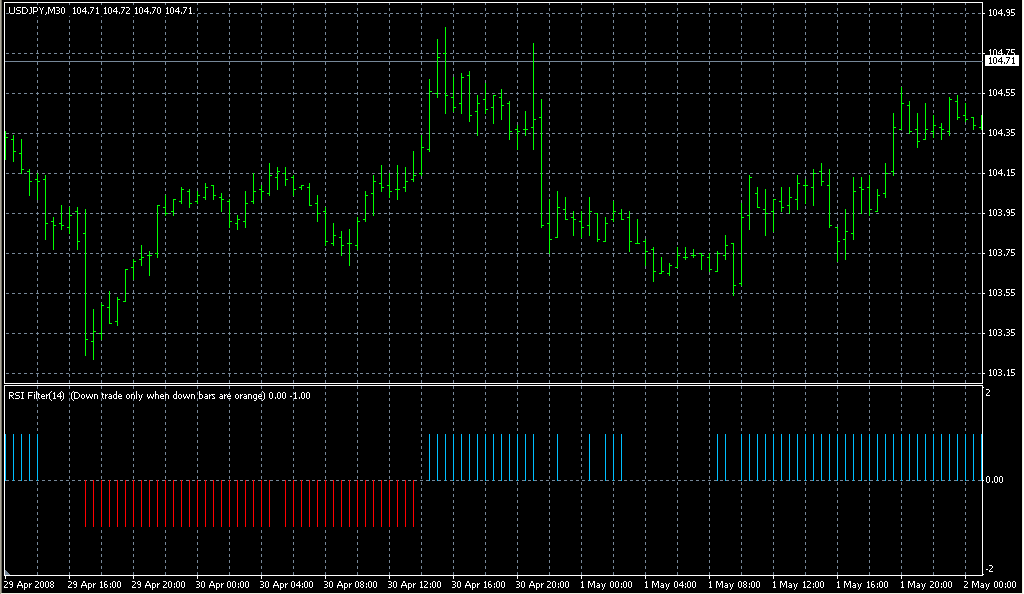Click the USDJPY,M30 symbol label
Screen dimensions: 1024x594
[35, 10]
